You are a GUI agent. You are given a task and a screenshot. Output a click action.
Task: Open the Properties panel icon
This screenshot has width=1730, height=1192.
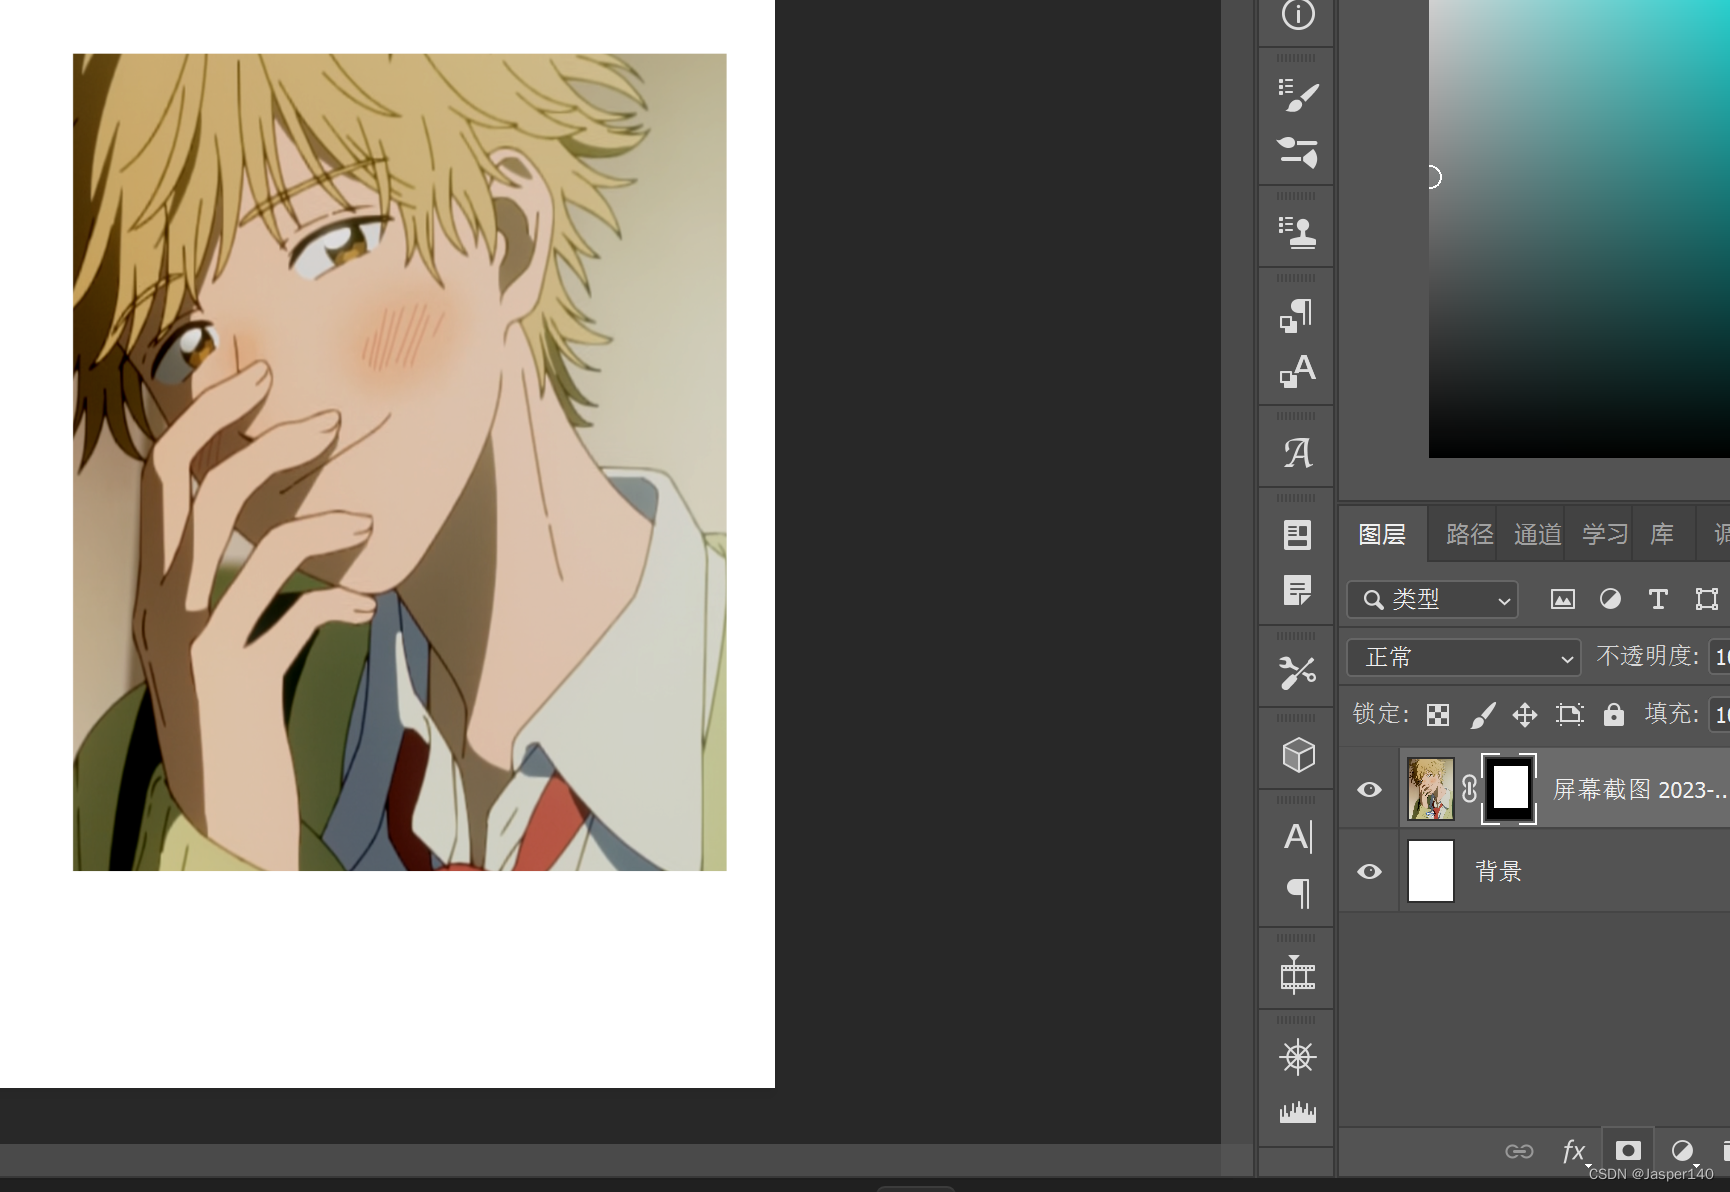1298,535
